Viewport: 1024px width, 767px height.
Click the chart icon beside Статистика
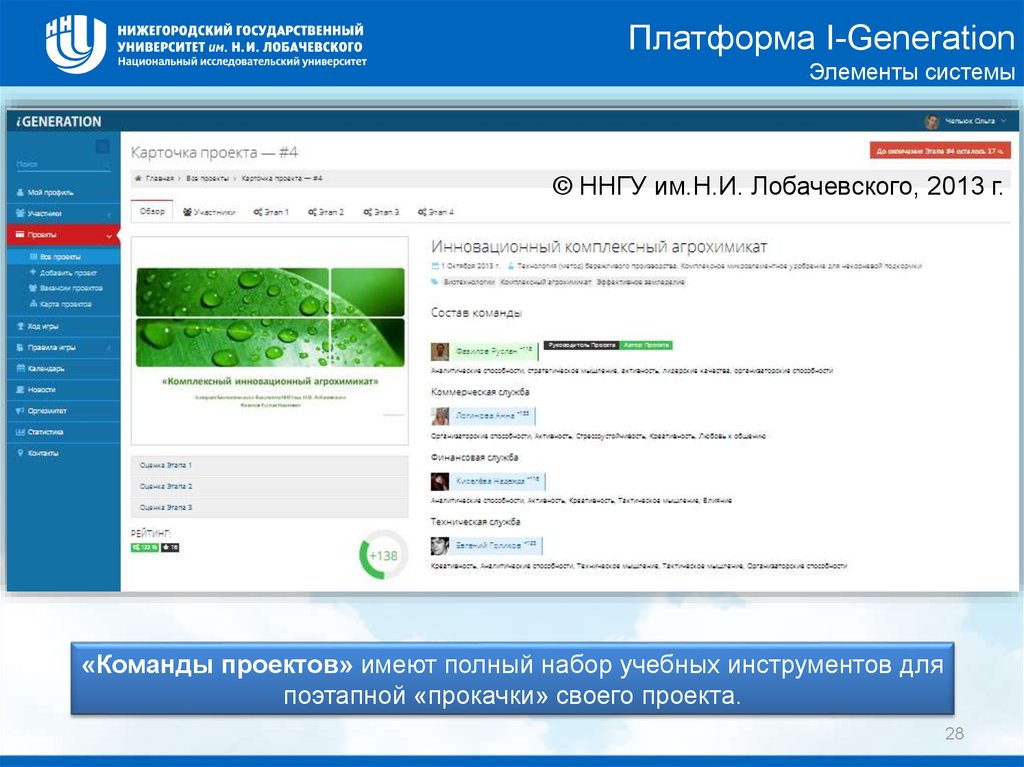coord(21,432)
